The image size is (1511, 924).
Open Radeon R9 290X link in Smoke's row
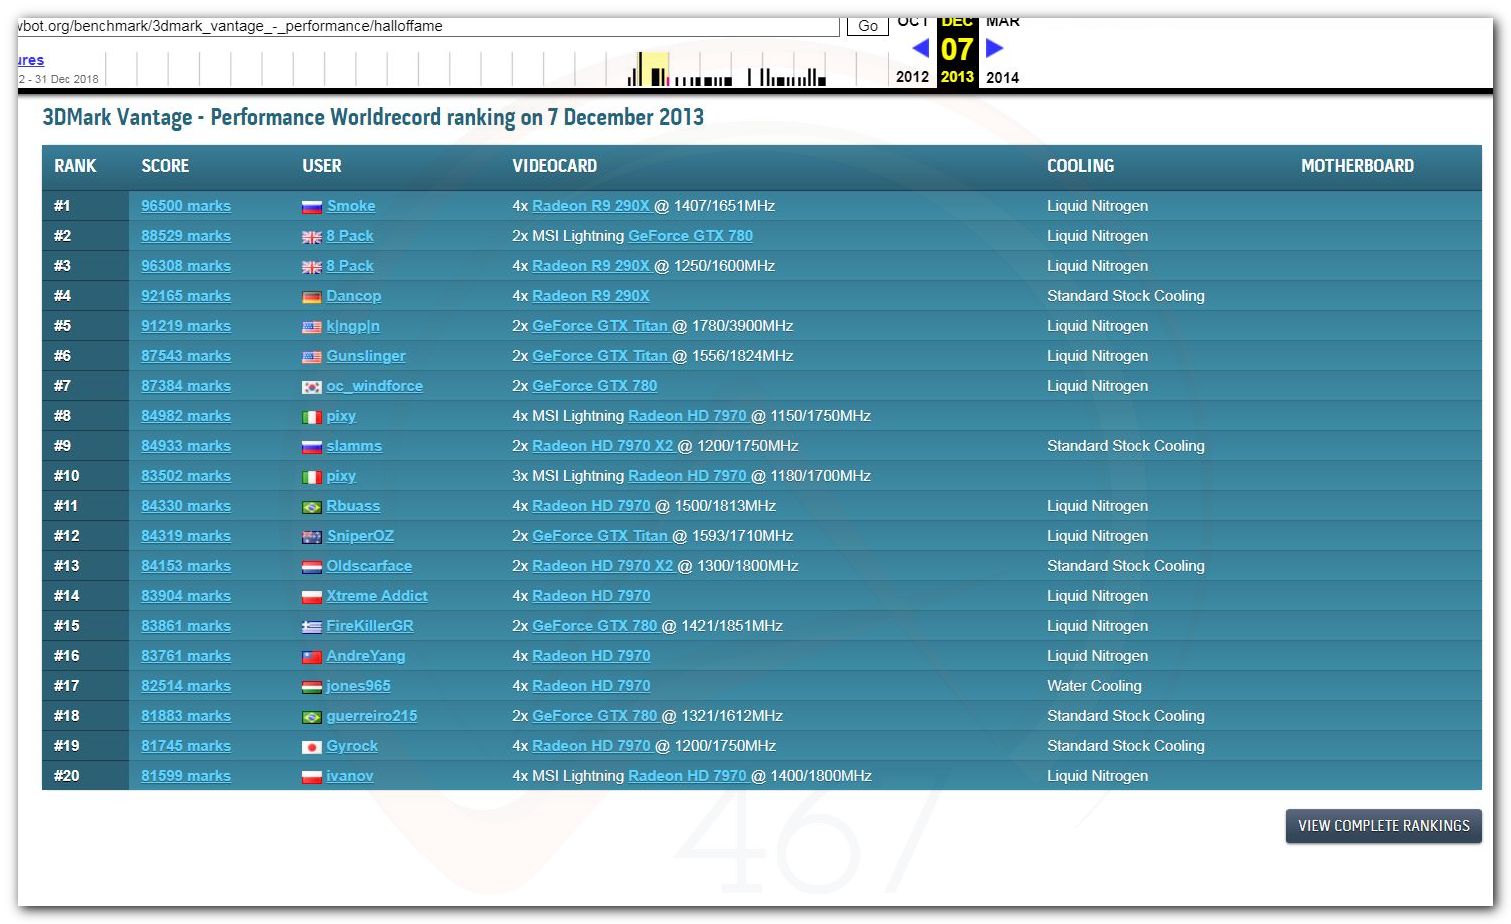pyautogui.click(x=591, y=206)
